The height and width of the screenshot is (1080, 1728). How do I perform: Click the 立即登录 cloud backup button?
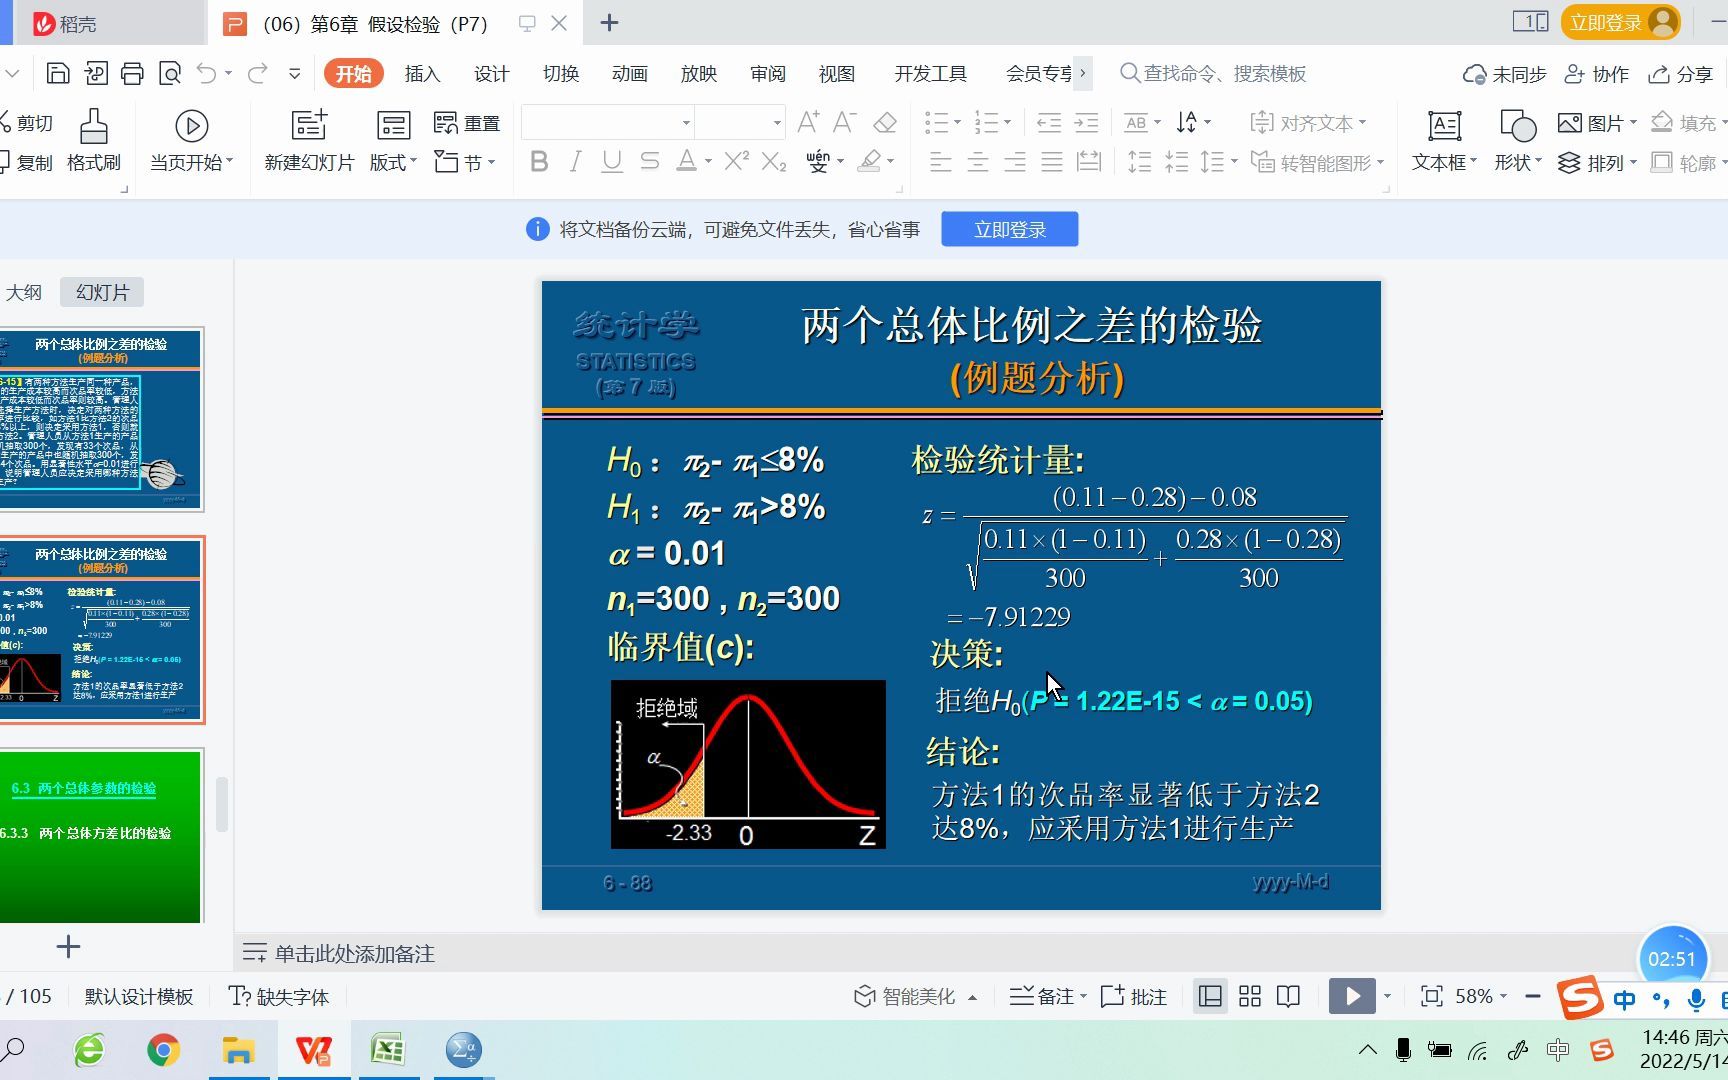tap(1009, 228)
